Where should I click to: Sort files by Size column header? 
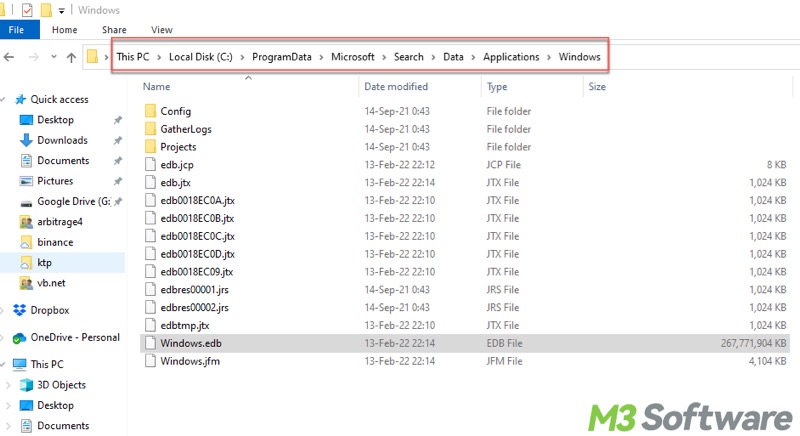point(598,87)
